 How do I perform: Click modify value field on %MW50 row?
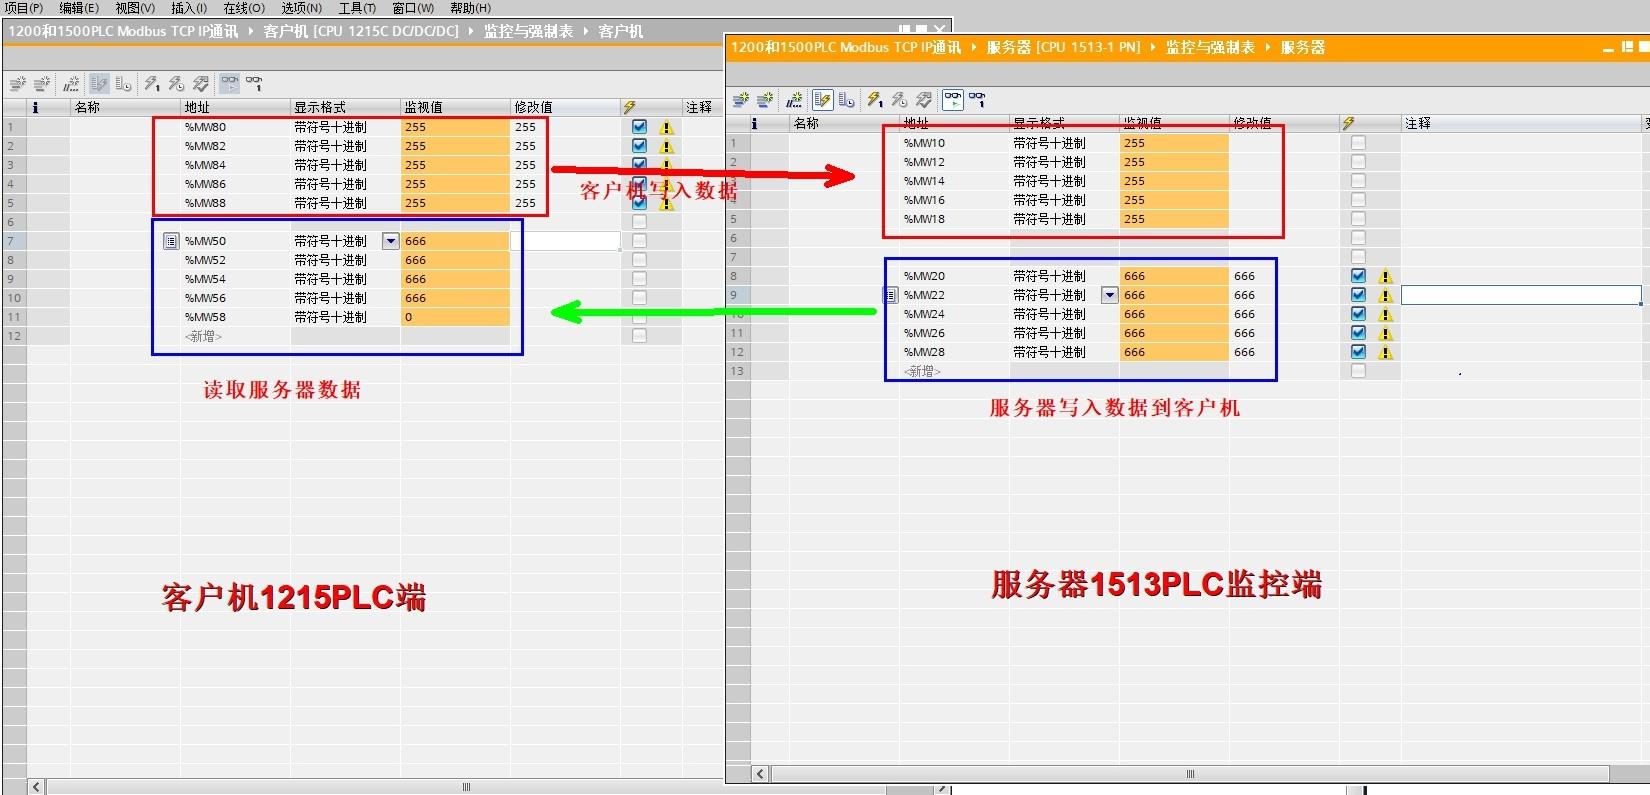565,241
